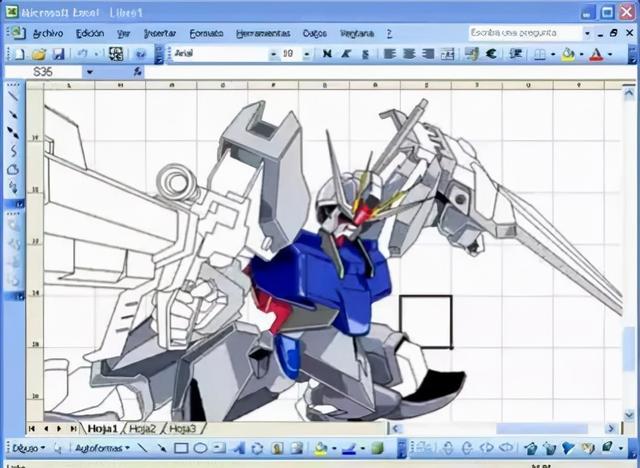
Task: Open the Ventana menu
Action: (x=357, y=33)
